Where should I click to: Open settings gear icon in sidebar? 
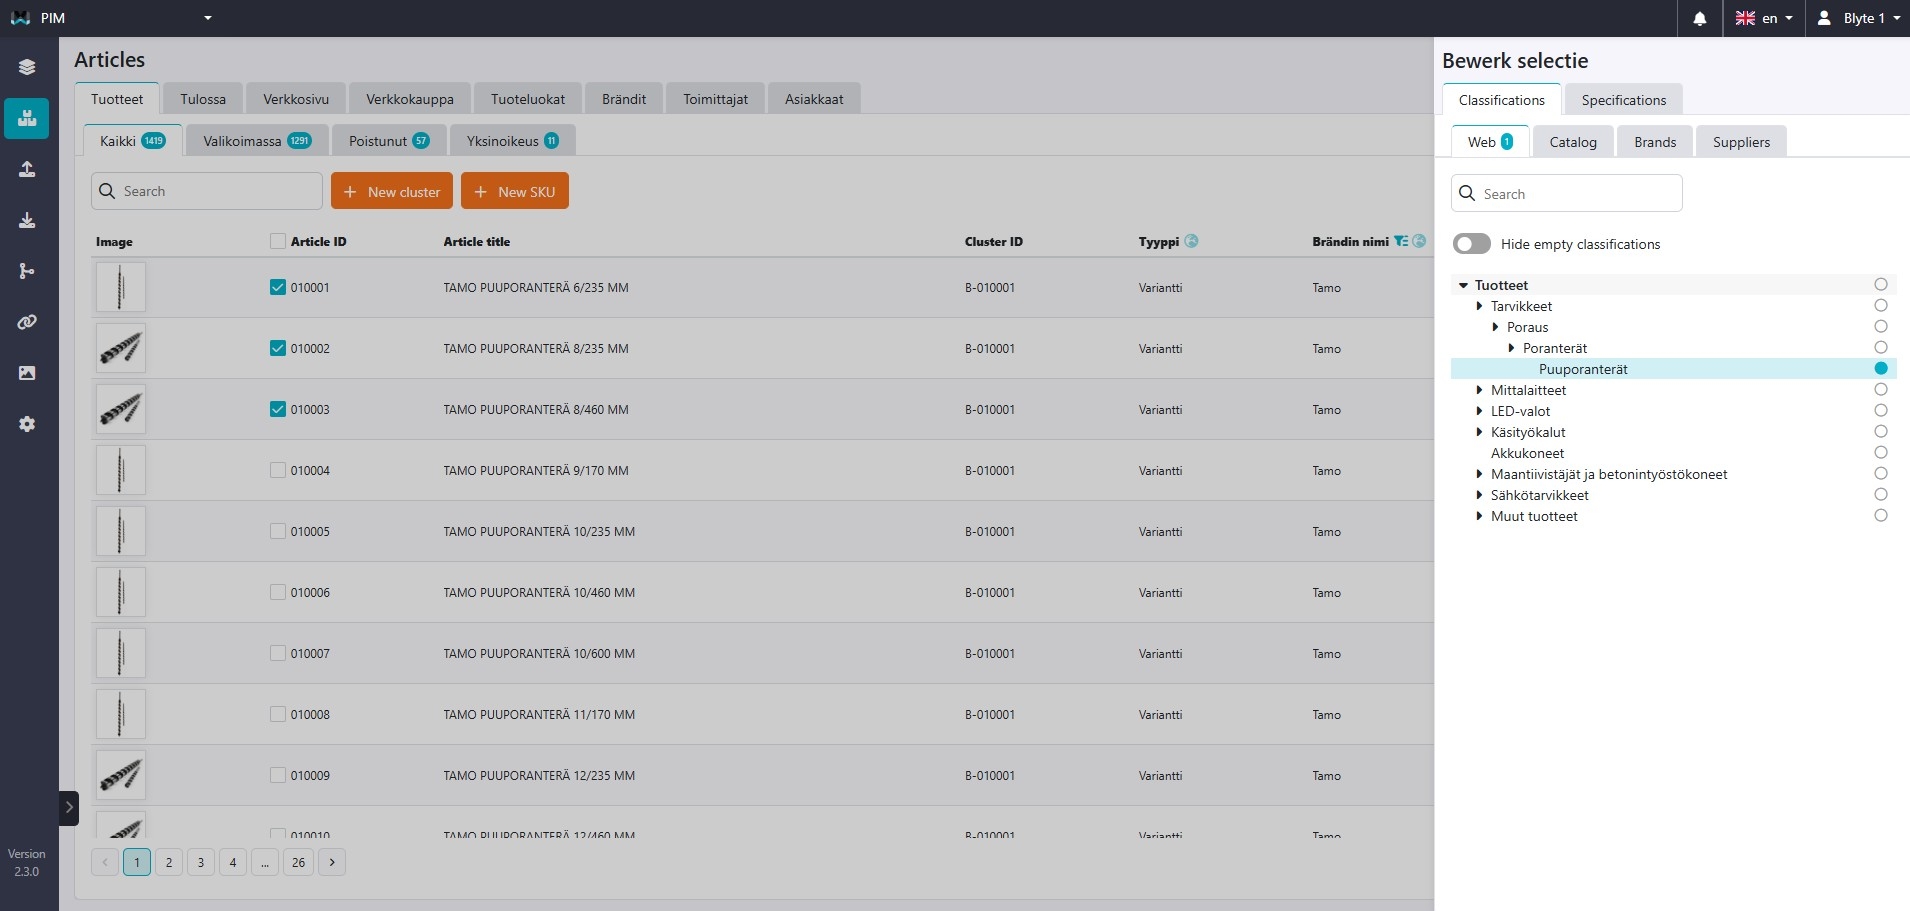27,424
